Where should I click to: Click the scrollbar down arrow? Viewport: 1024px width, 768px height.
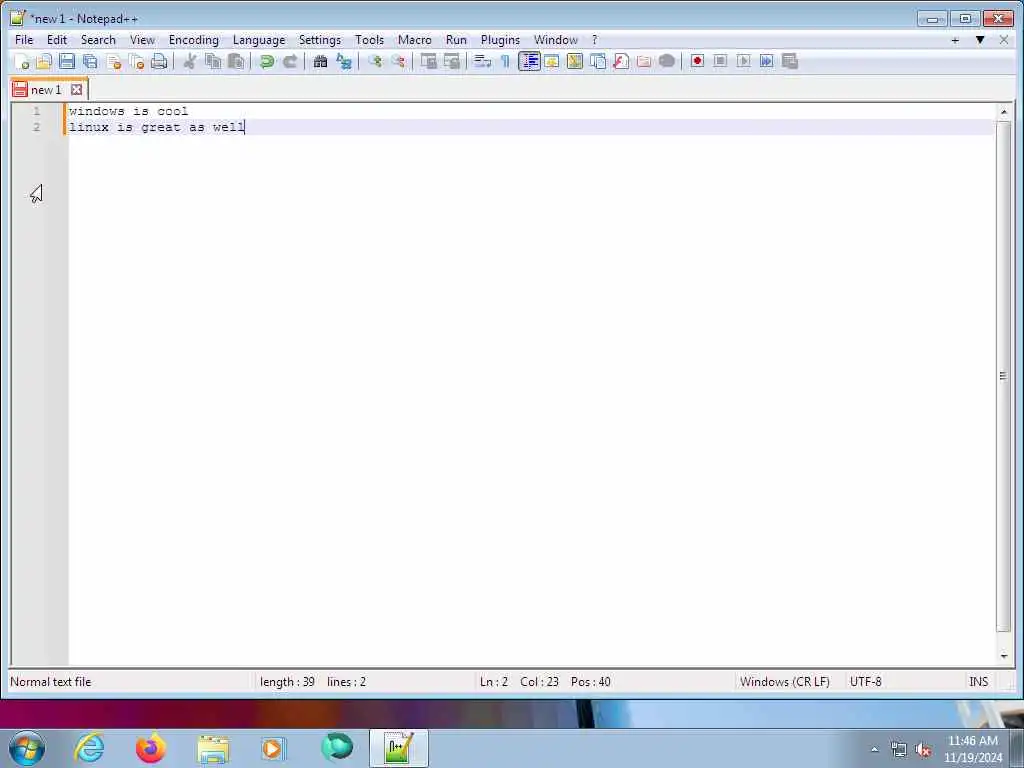tap(1004, 656)
